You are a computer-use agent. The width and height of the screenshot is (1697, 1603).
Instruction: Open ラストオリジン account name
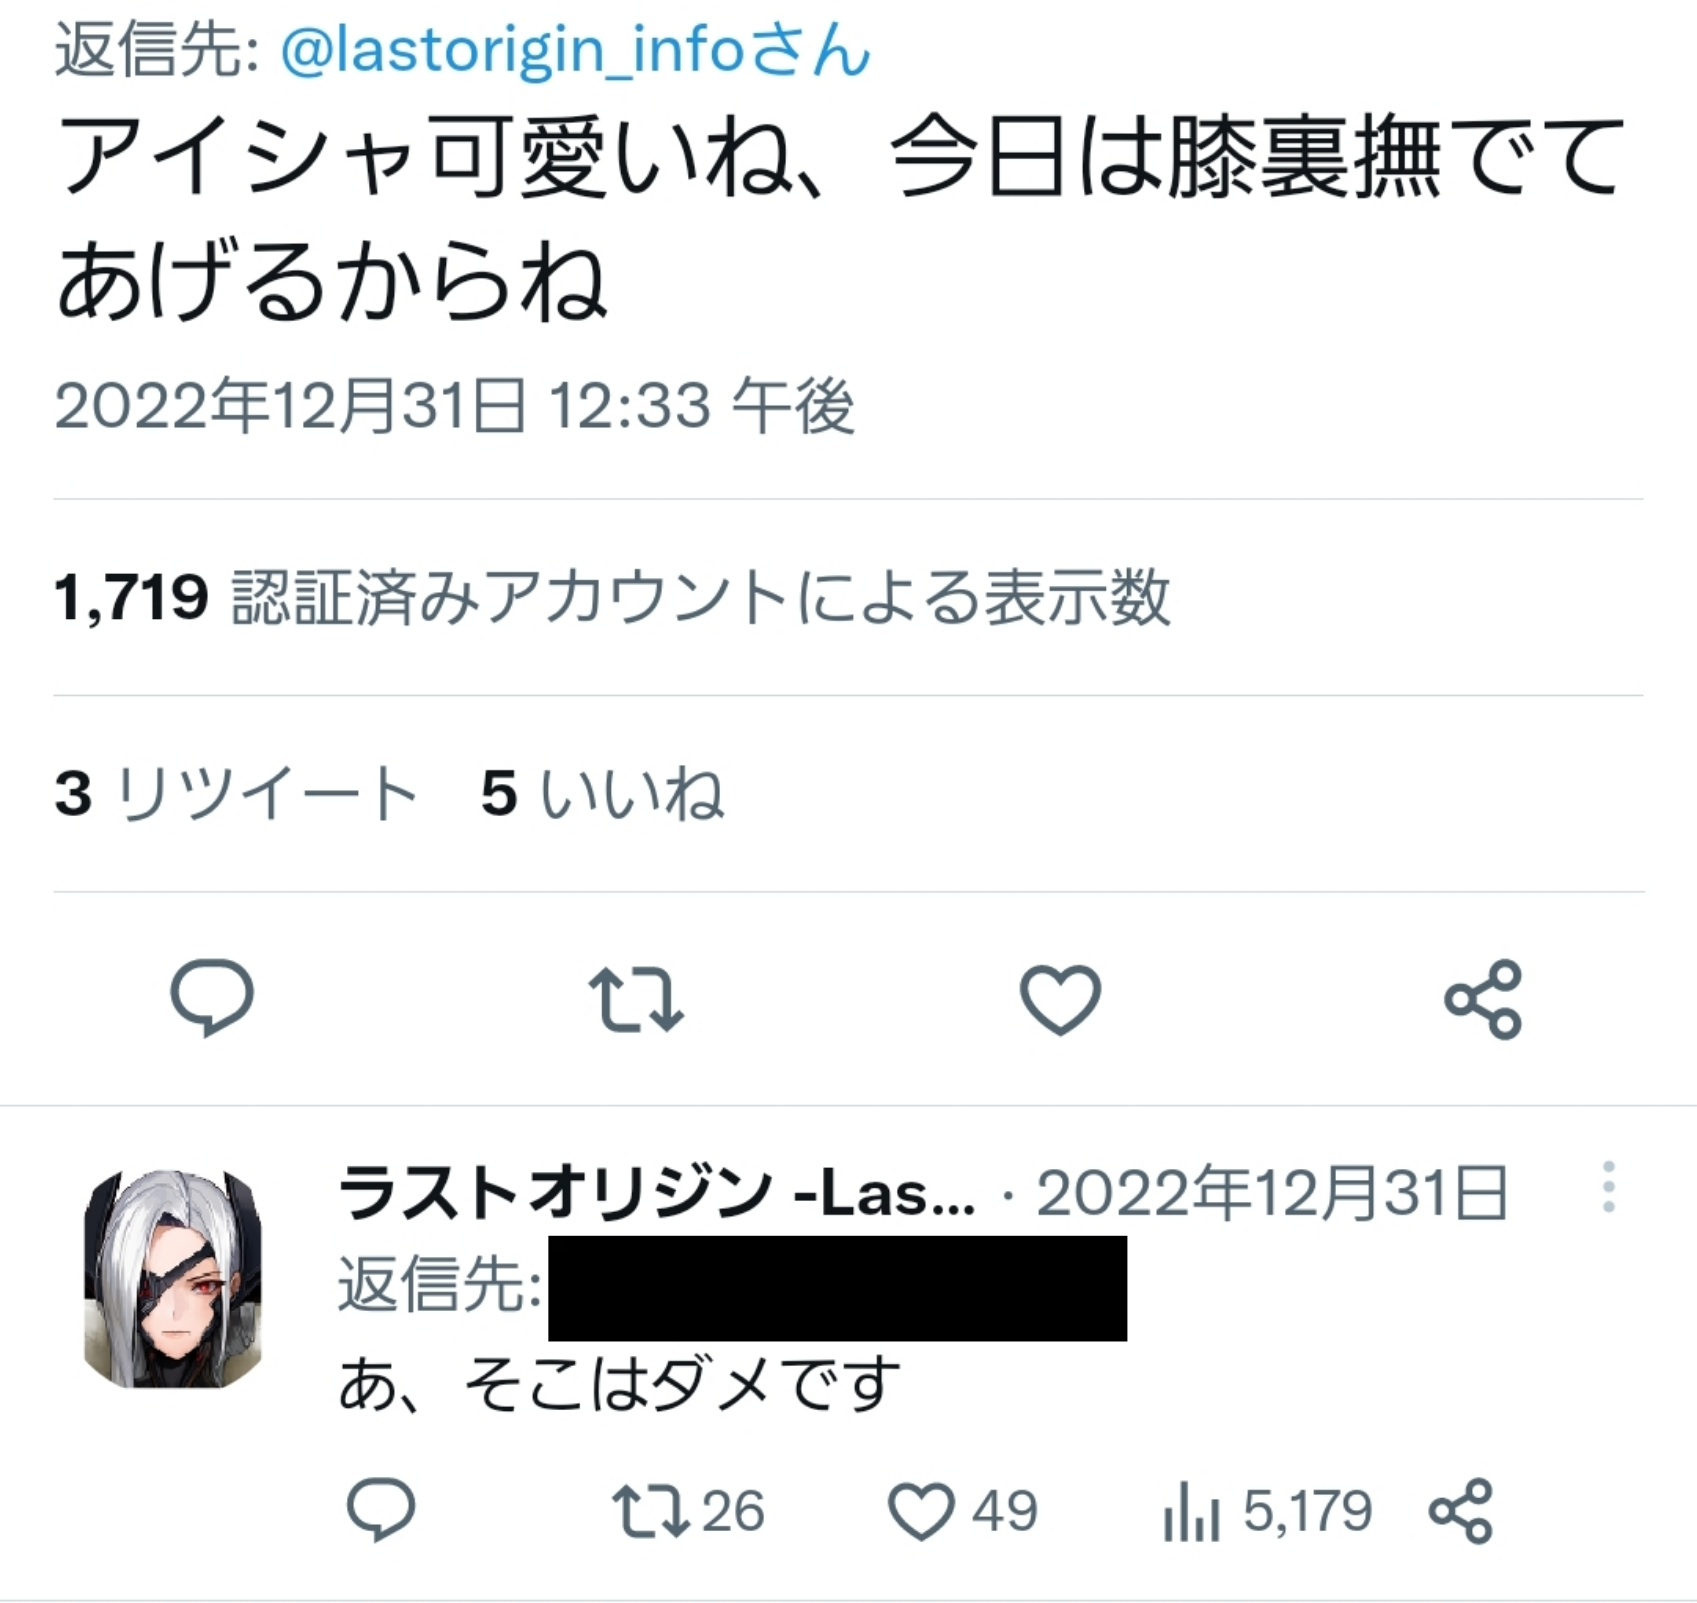point(657,1193)
